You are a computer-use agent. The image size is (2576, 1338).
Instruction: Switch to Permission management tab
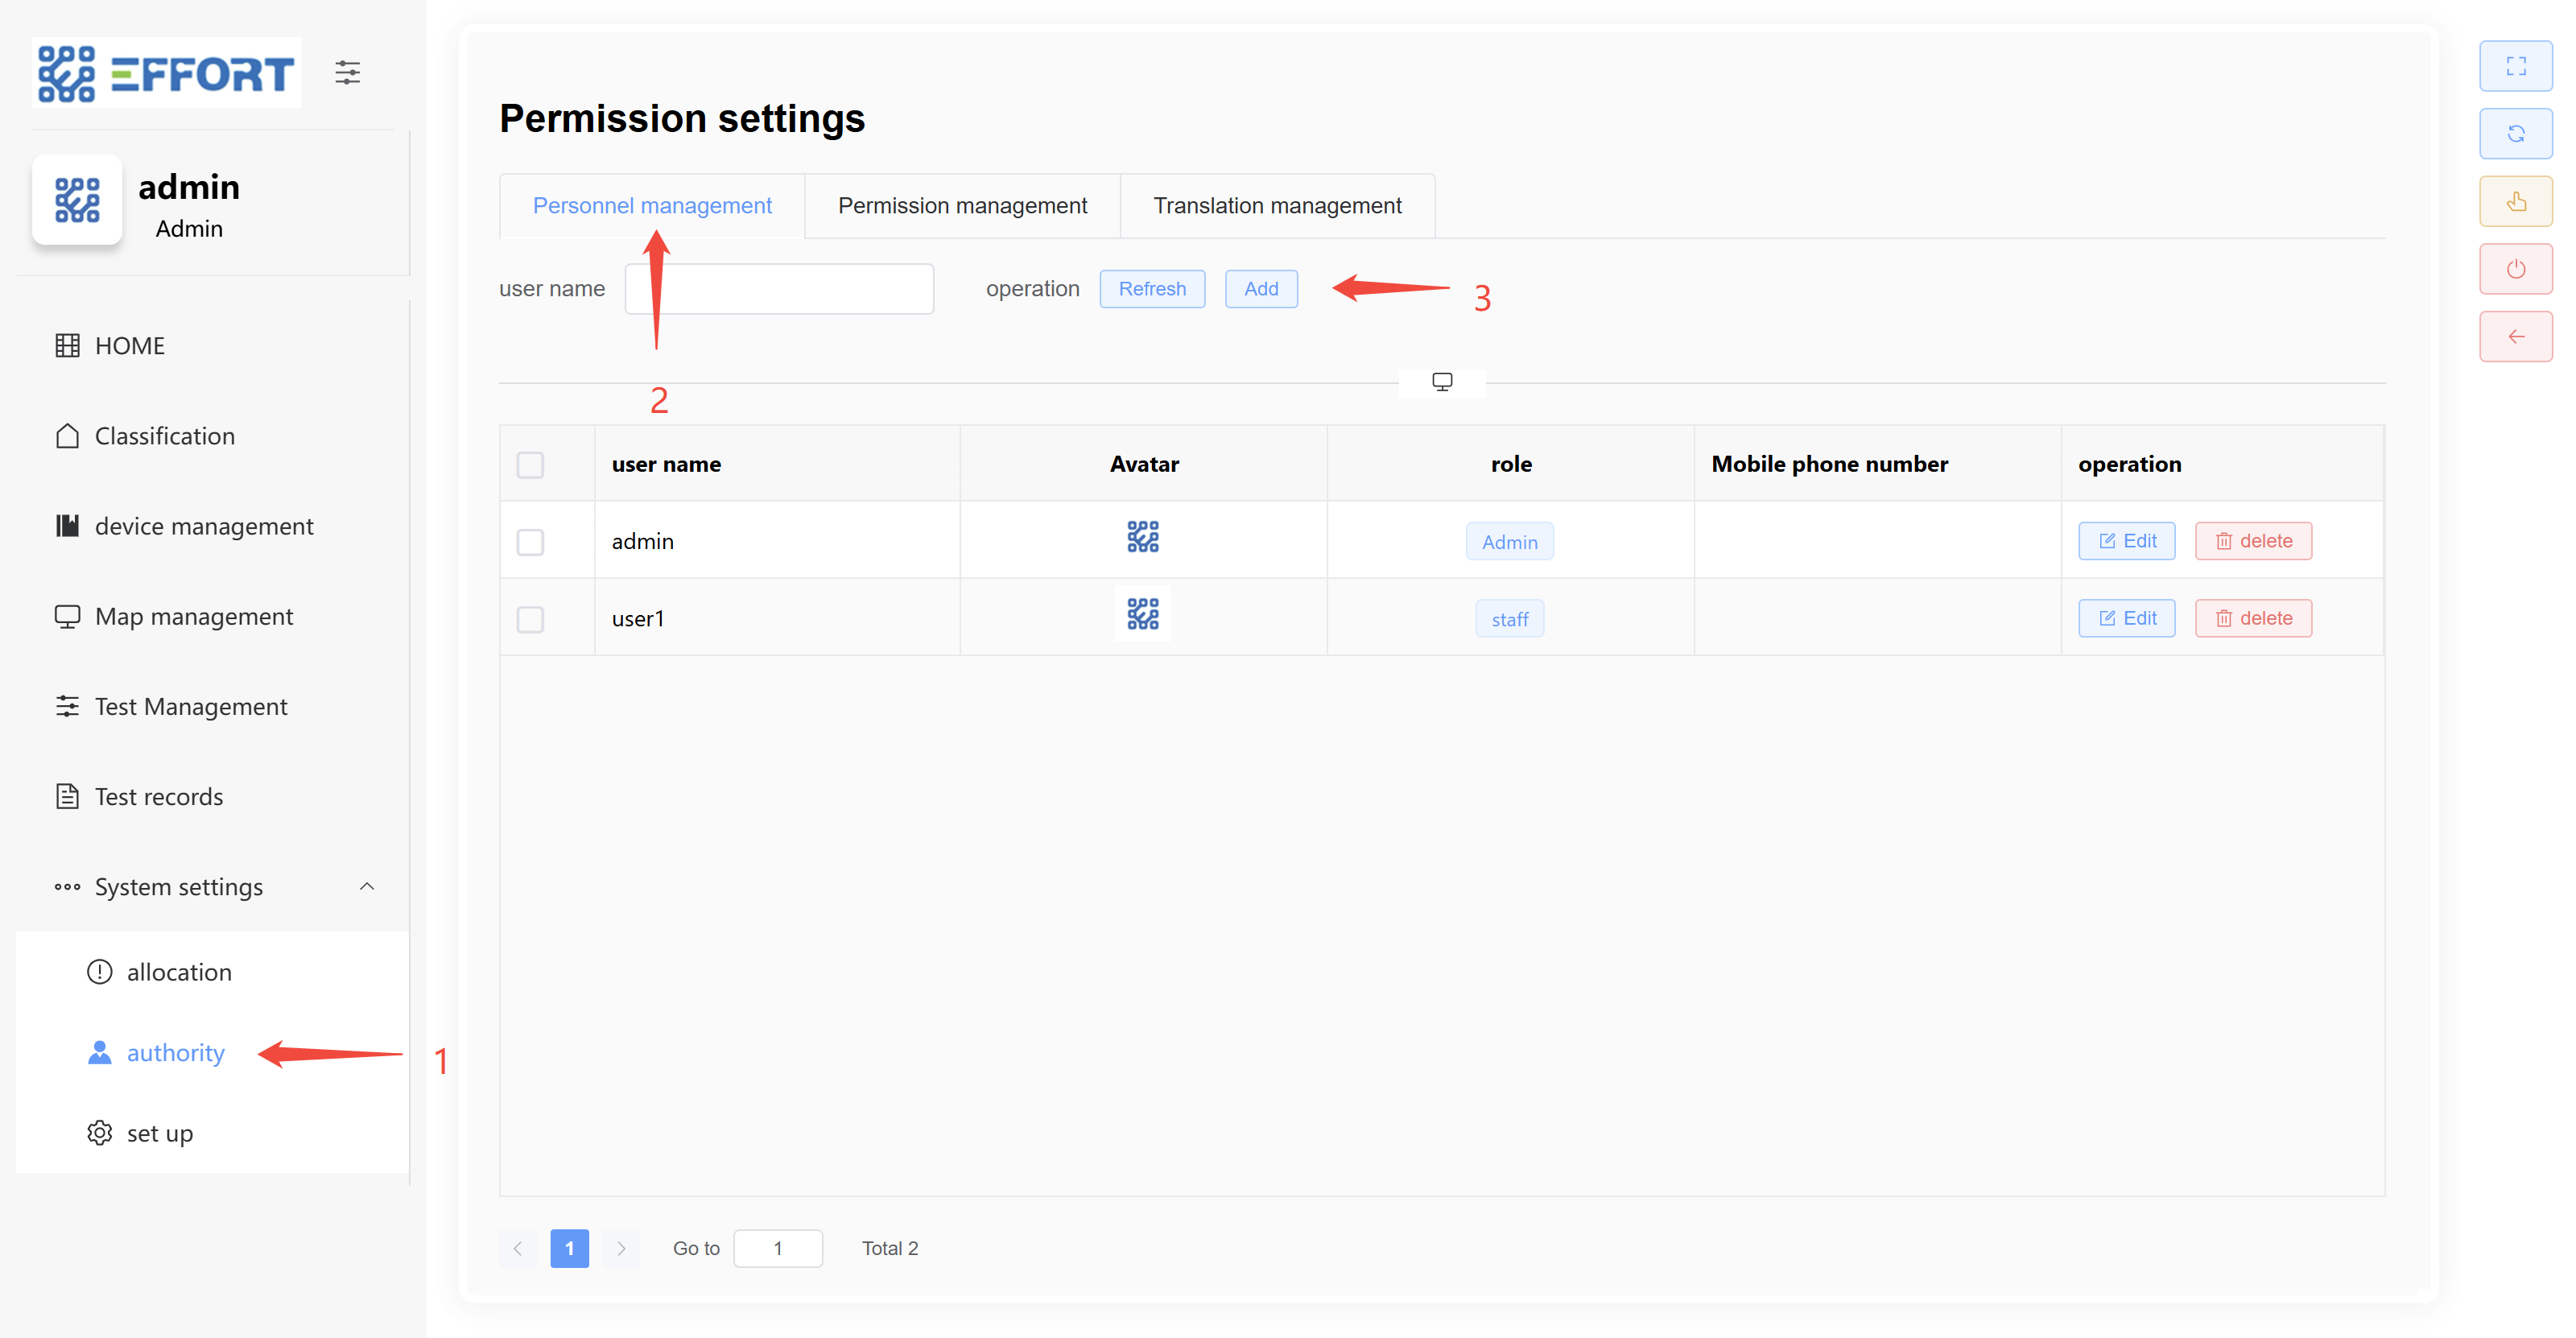click(961, 206)
